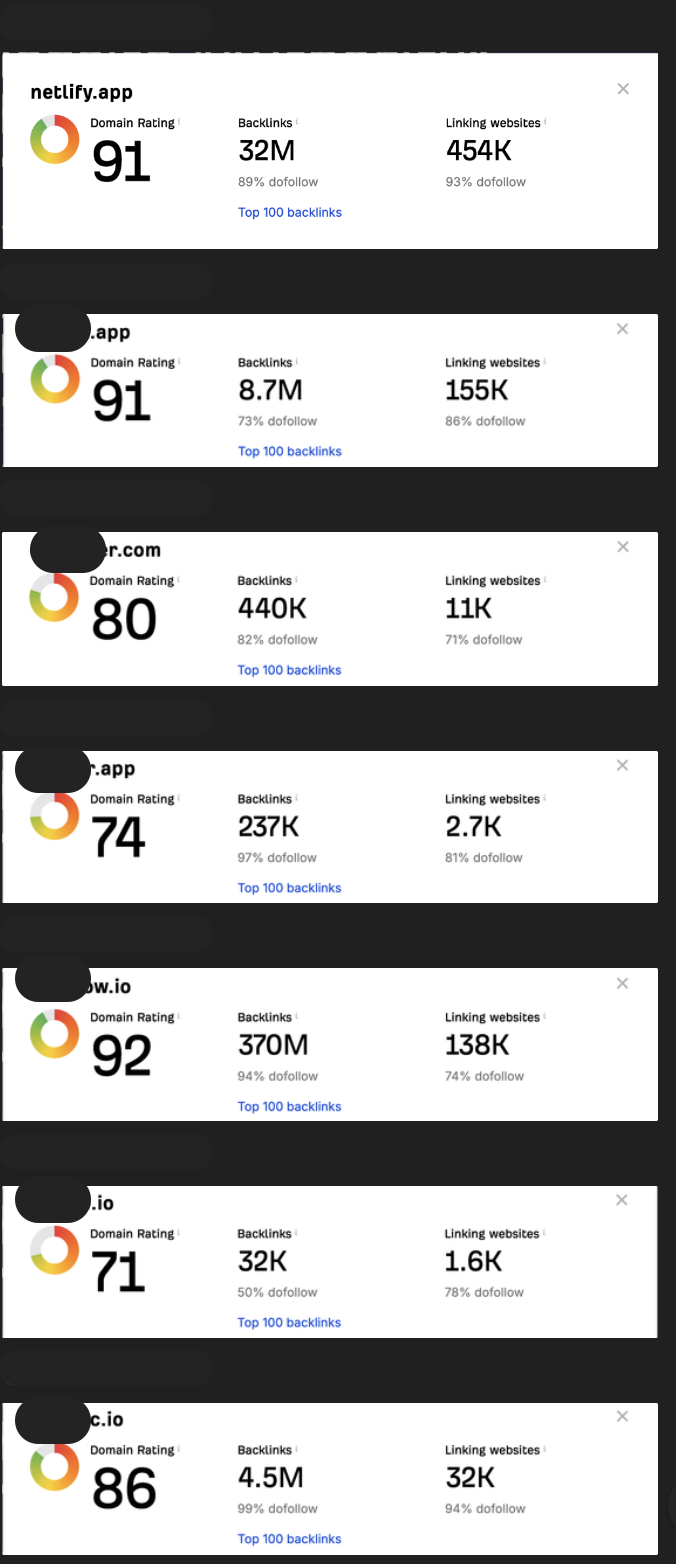Close the card showing Domain Rating 92
Viewport: 676px width, 1564px height.
click(x=623, y=984)
